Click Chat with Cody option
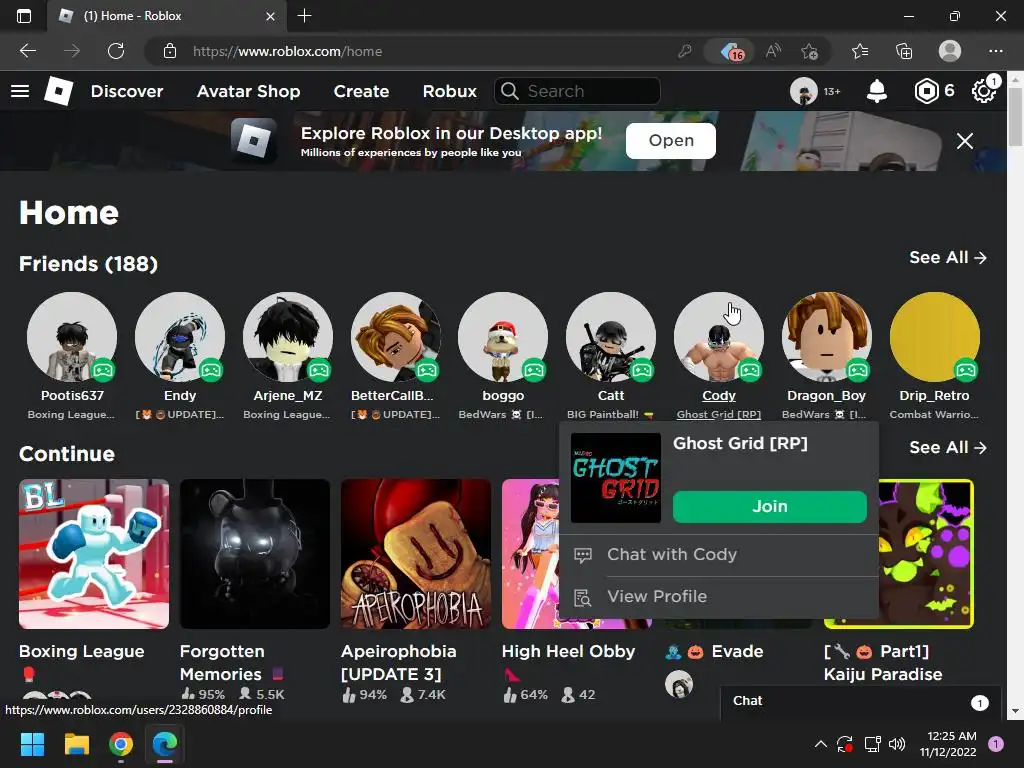The width and height of the screenshot is (1024, 768). [718, 554]
